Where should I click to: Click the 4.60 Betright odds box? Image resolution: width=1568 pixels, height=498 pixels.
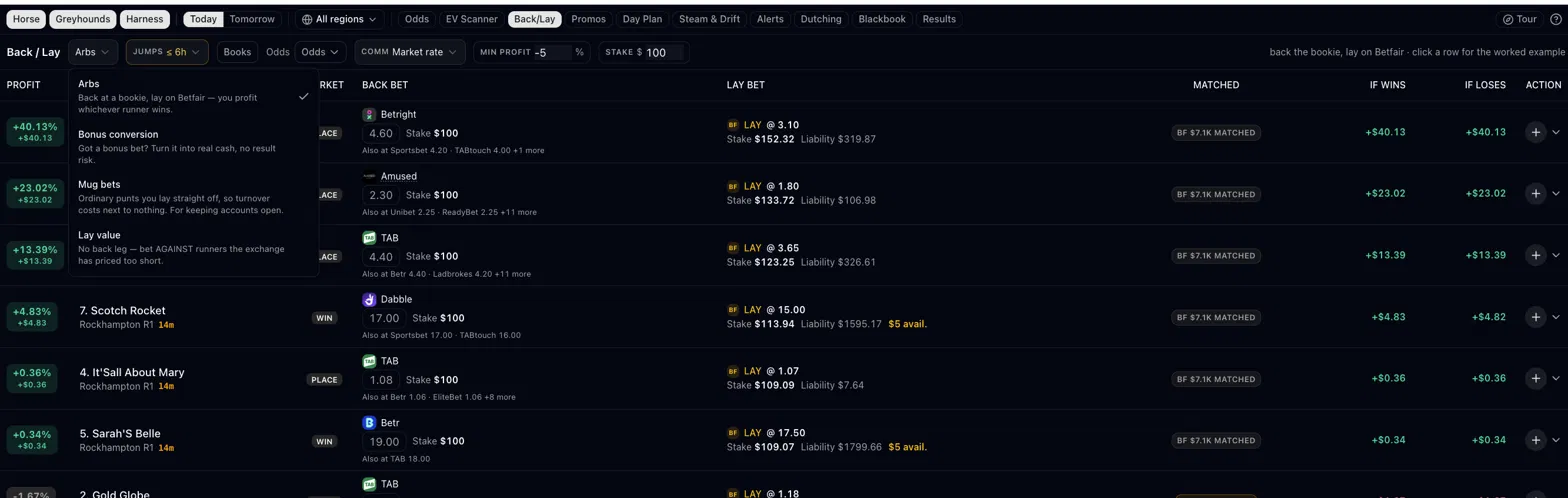(381, 133)
